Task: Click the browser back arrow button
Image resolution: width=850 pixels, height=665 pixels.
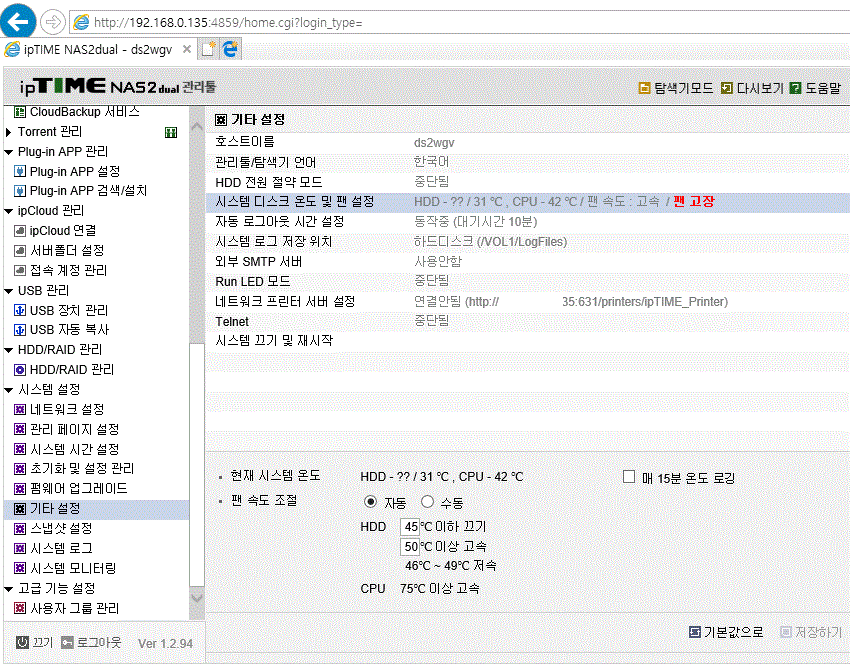Action: [18, 22]
